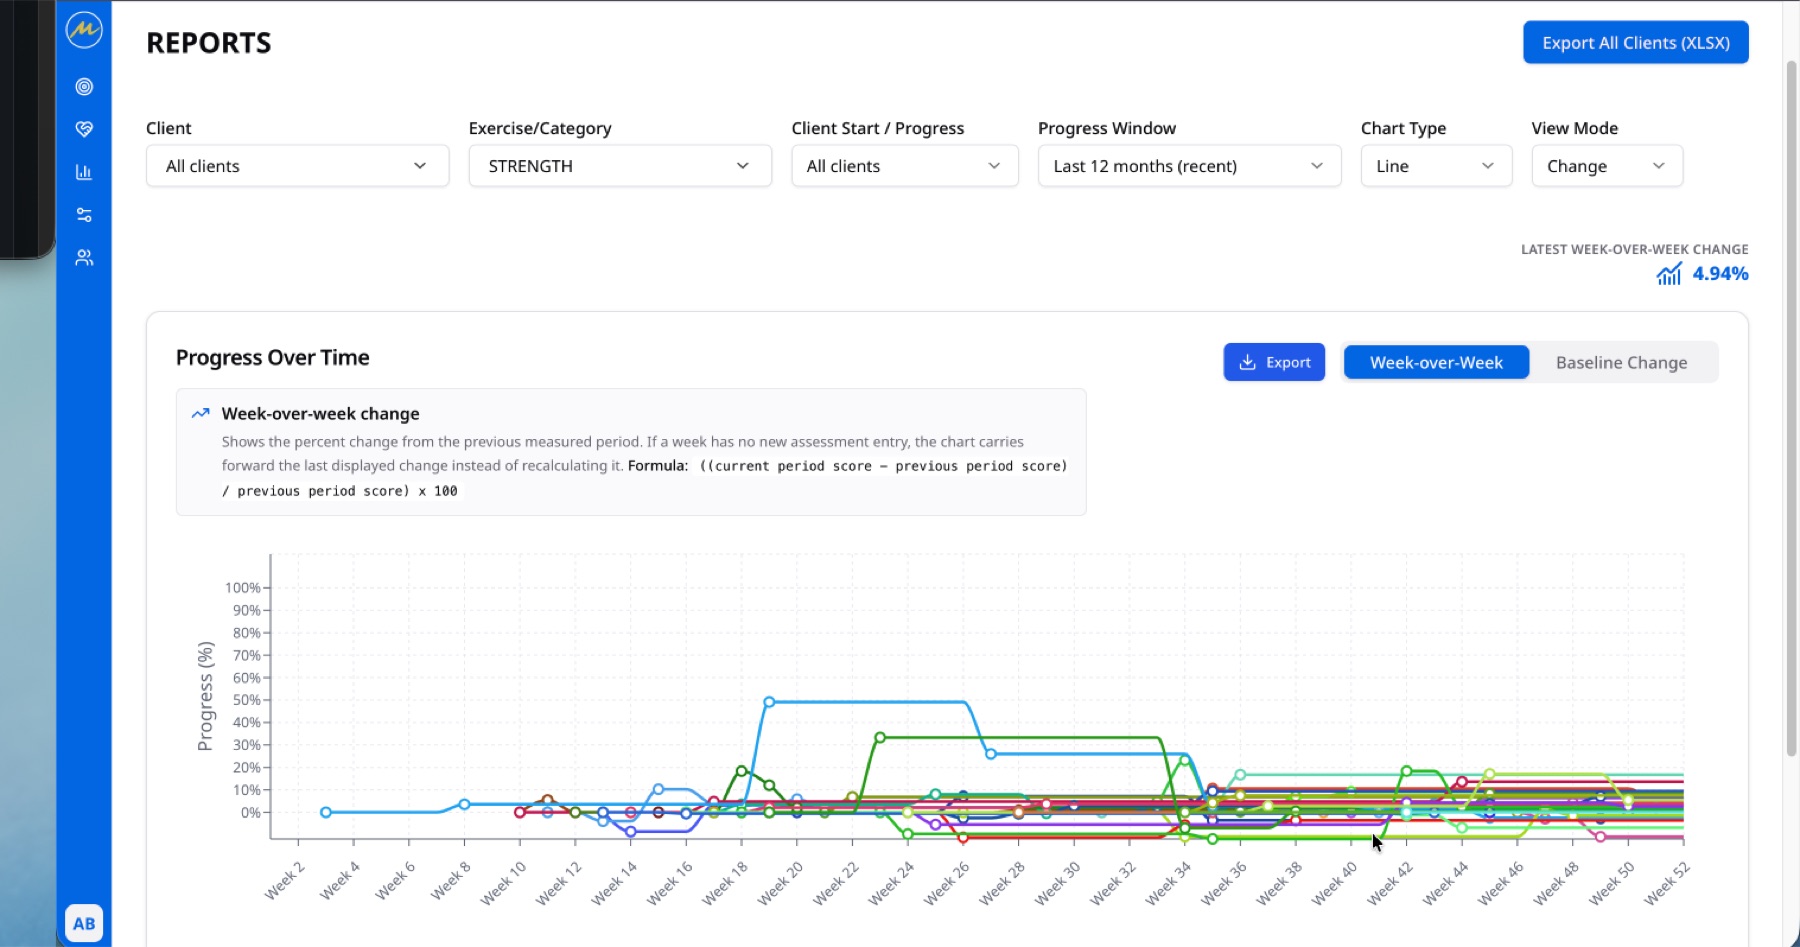Click the AB user avatar
Screen dimensions: 1800x947
(x=84, y=924)
